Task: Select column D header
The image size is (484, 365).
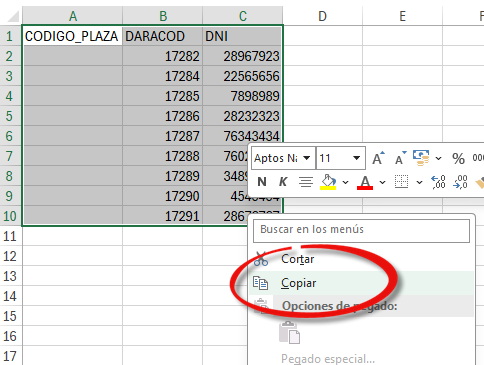Action: pyautogui.click(x=322, y=16)
